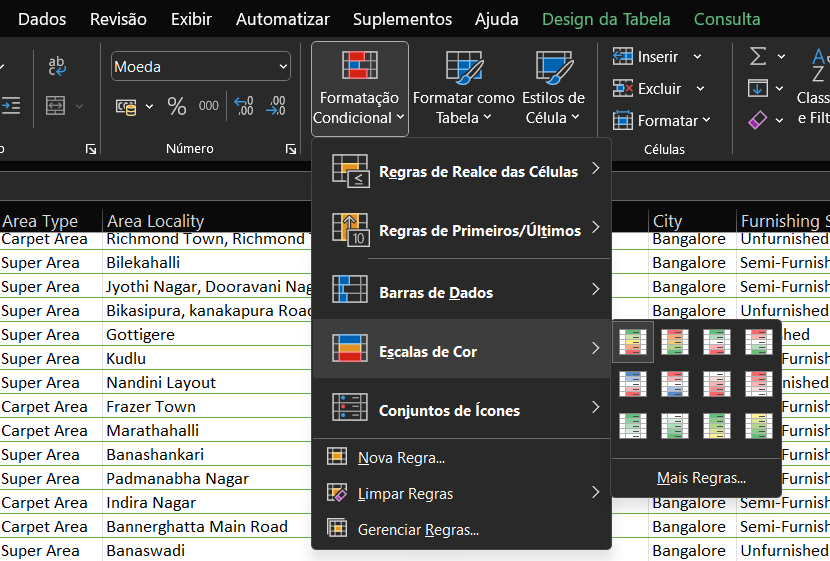Open Regras de Primeiros/Últimos submenu
This screenshot has width=830, height=561.
coord(462,230)
